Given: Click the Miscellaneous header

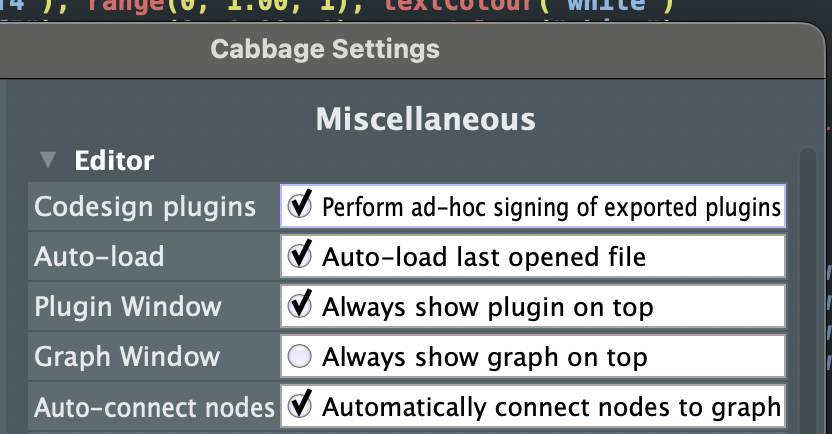Looking at the screenshot, I should pyautogui.click(x=426, y=119).
